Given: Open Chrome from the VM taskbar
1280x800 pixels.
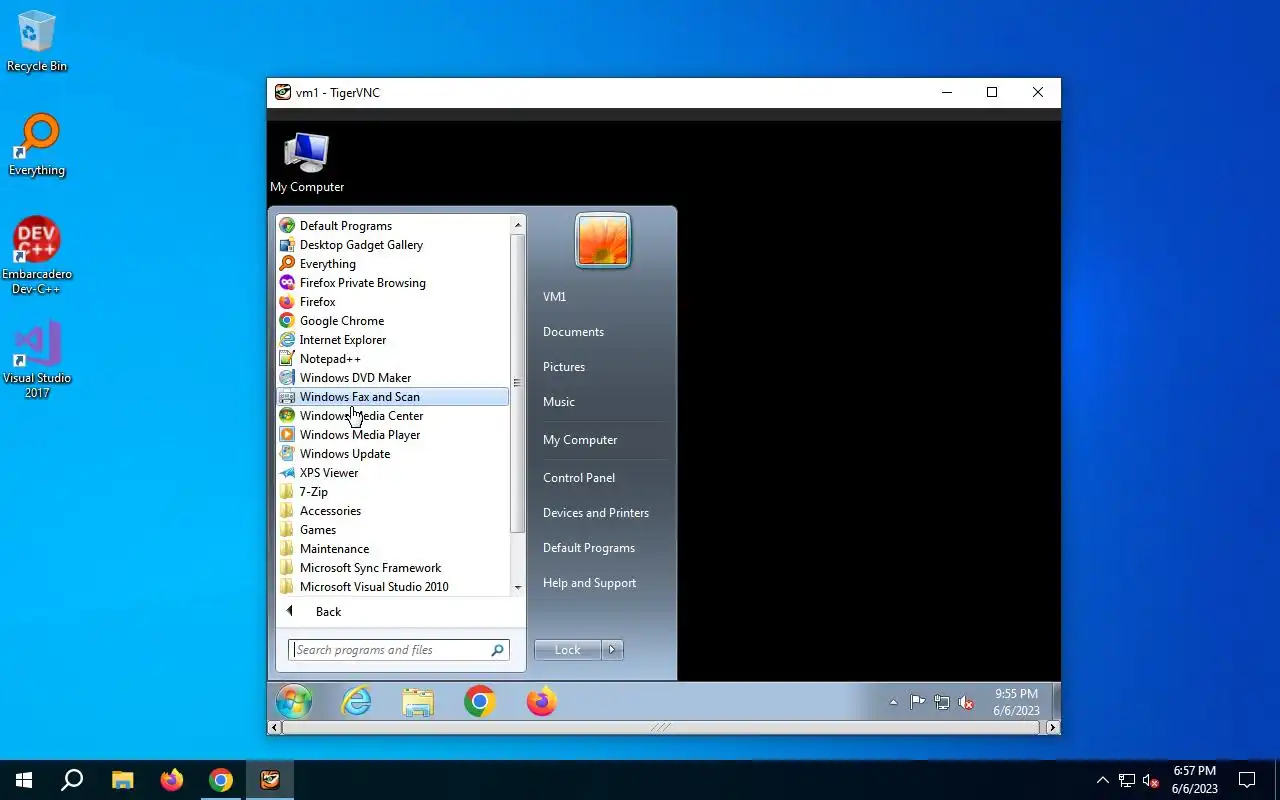Looking at the screenshot, I should pos(480,702).
